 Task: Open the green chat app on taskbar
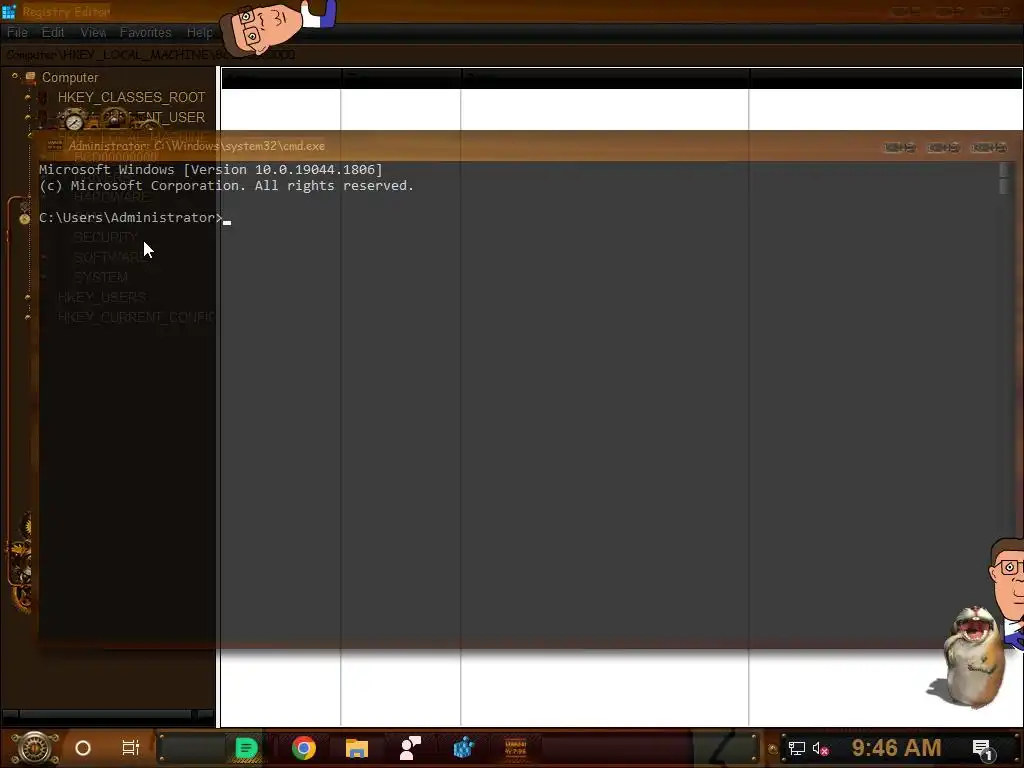point(246,748)
